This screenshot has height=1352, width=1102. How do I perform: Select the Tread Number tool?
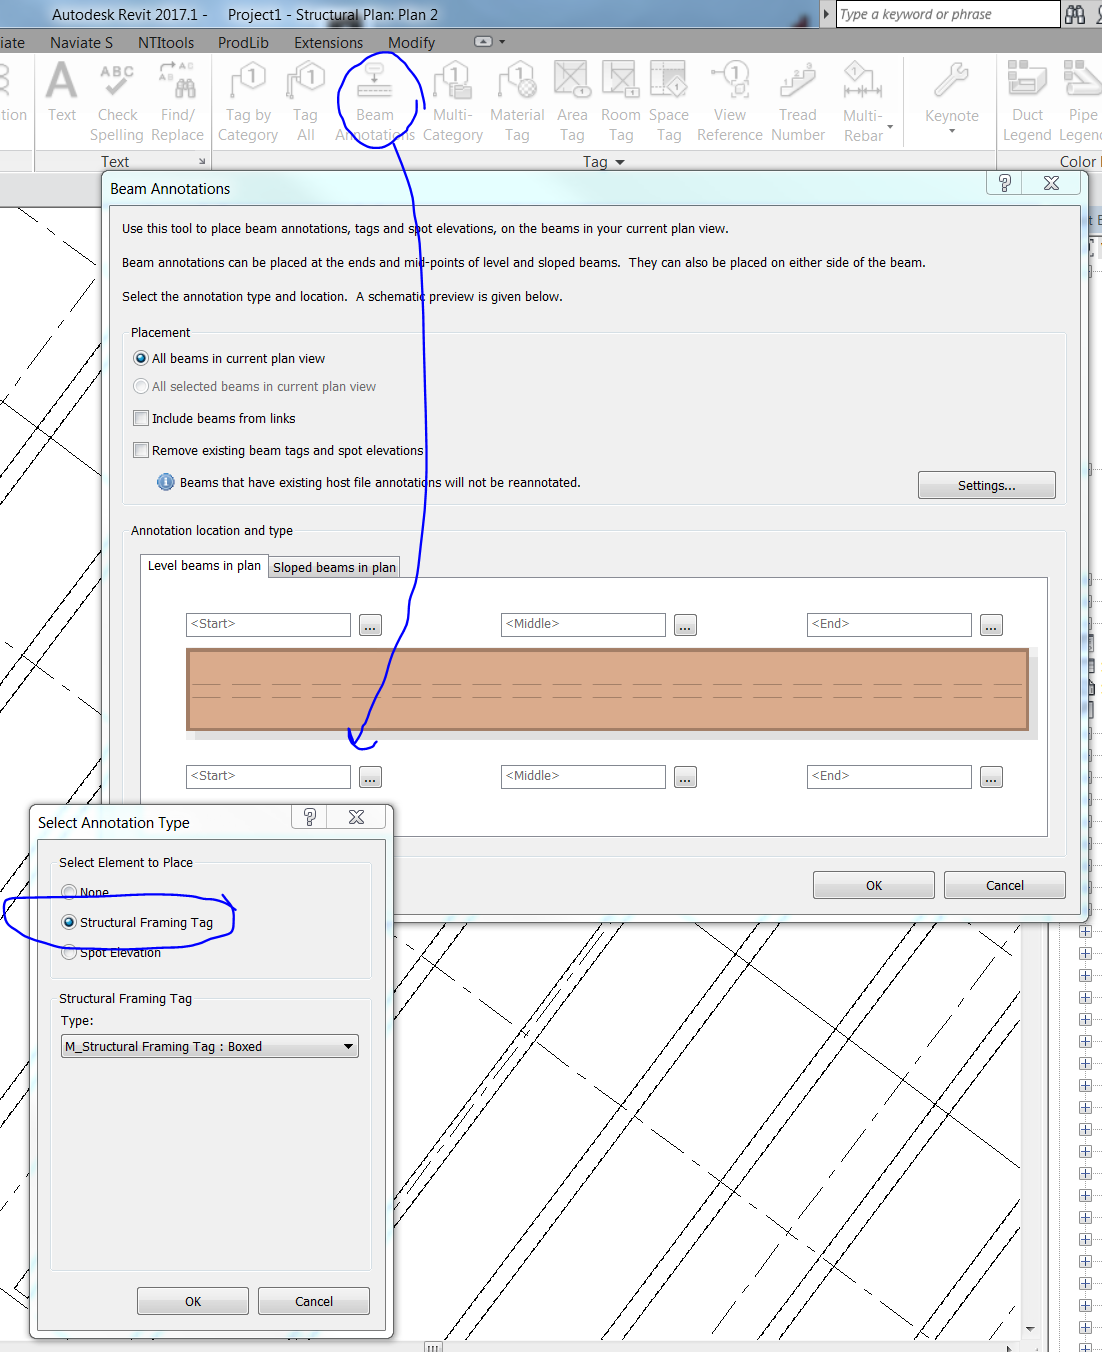click(797, 100)
